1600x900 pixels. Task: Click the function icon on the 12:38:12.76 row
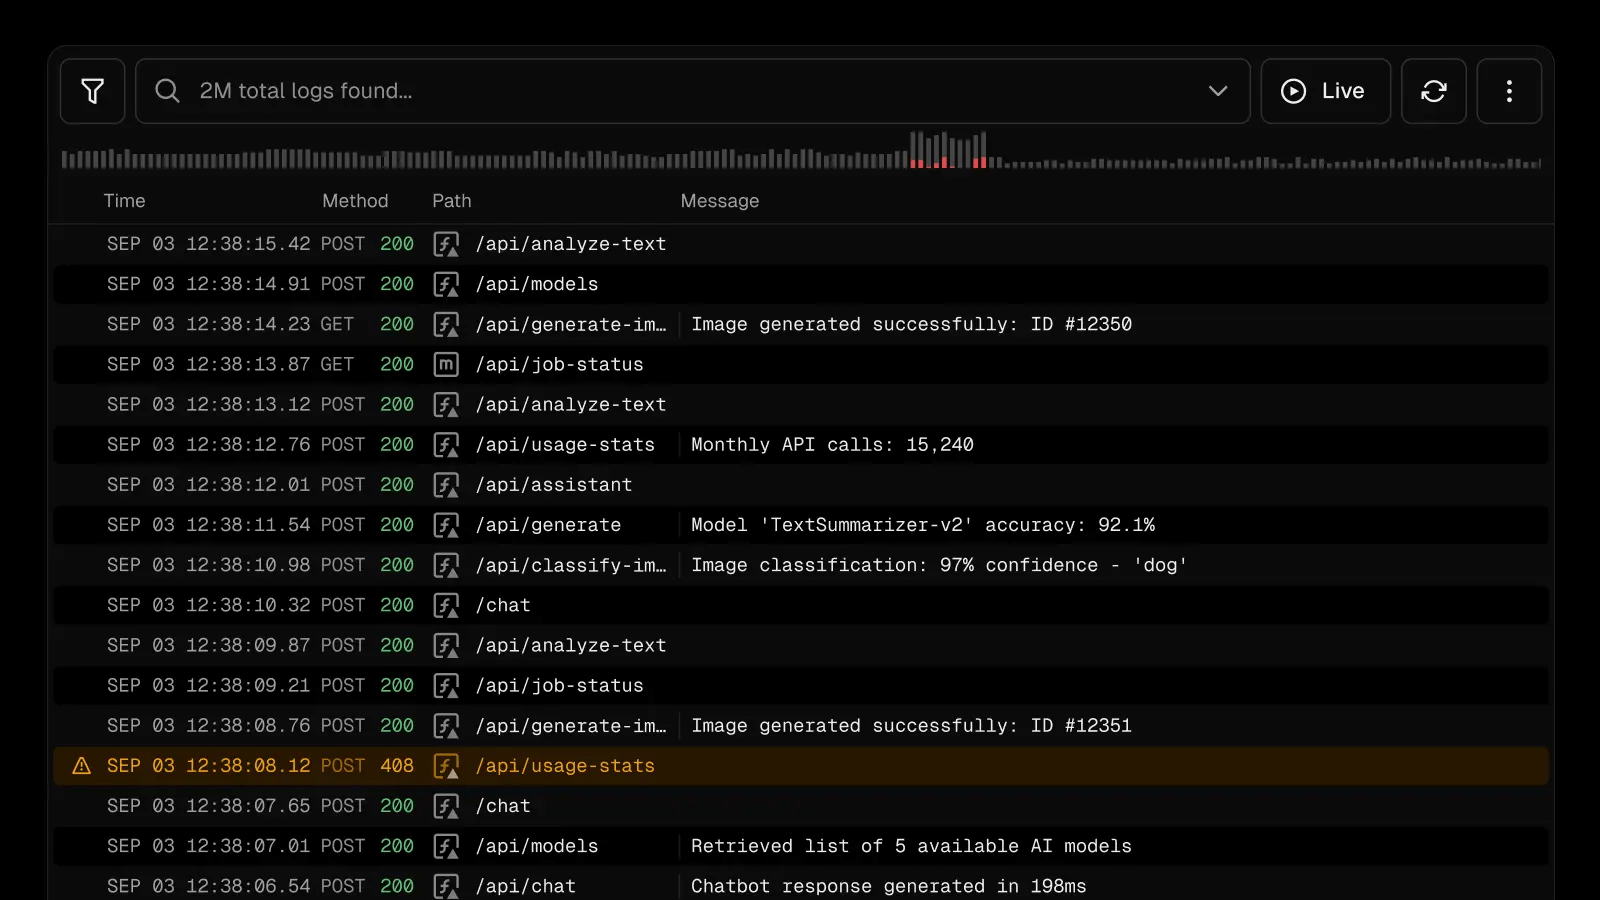click(x=446, y=445)
